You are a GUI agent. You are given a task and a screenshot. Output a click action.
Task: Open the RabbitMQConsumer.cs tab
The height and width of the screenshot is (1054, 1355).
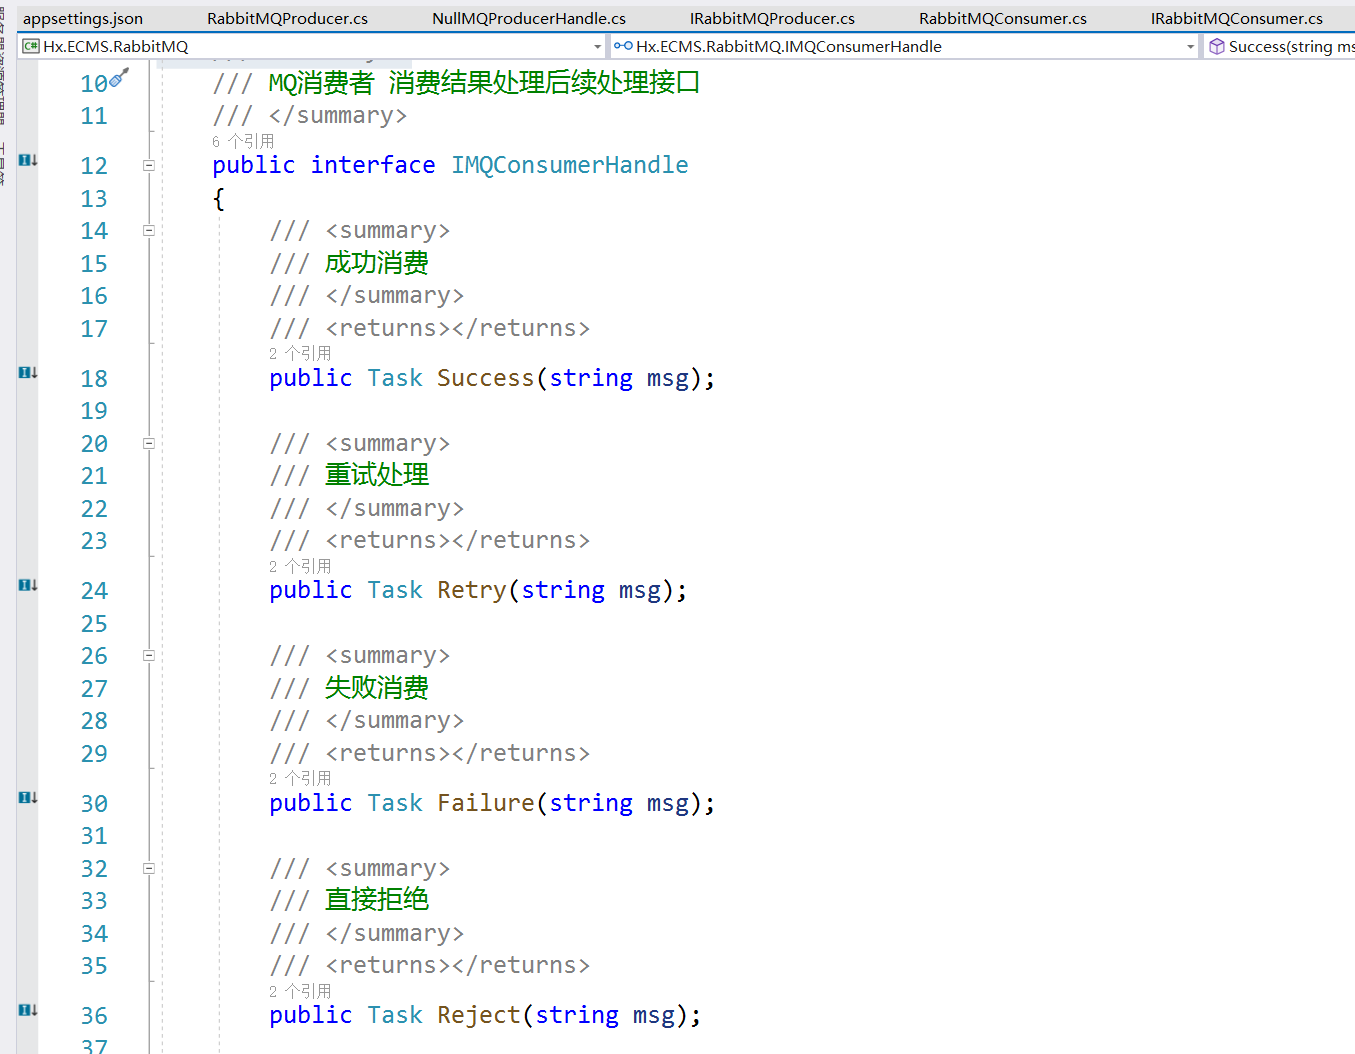[1003, 19]
